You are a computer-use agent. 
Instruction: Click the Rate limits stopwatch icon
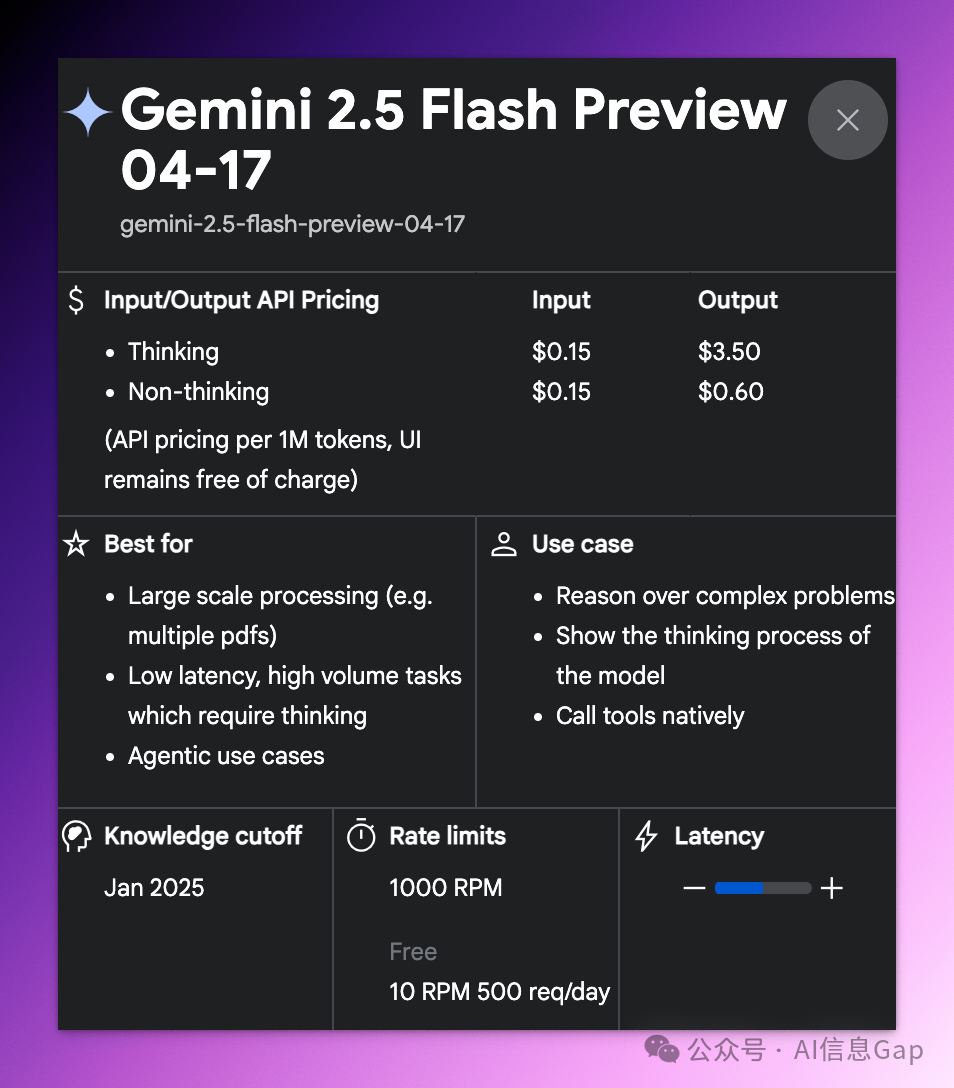361,835
